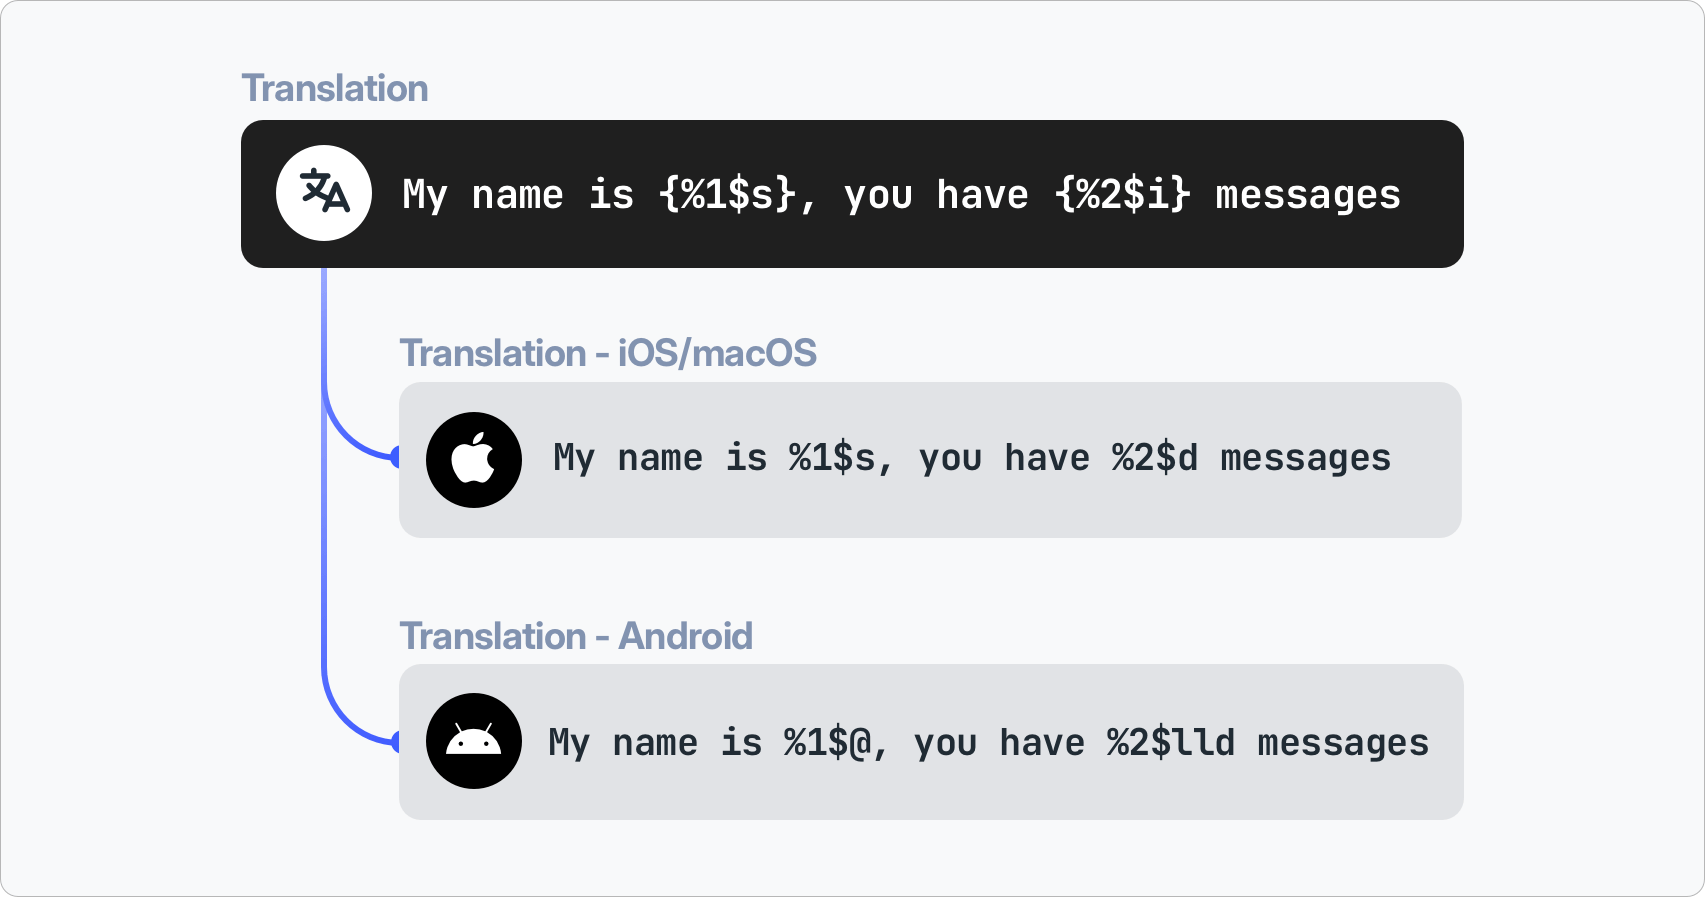
Task: Click the %1$s placeholder in iOS string
Action: 832,458
